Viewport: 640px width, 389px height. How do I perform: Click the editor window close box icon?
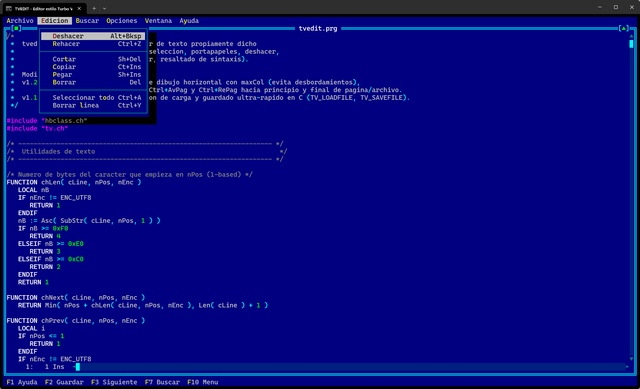point(16,29)
